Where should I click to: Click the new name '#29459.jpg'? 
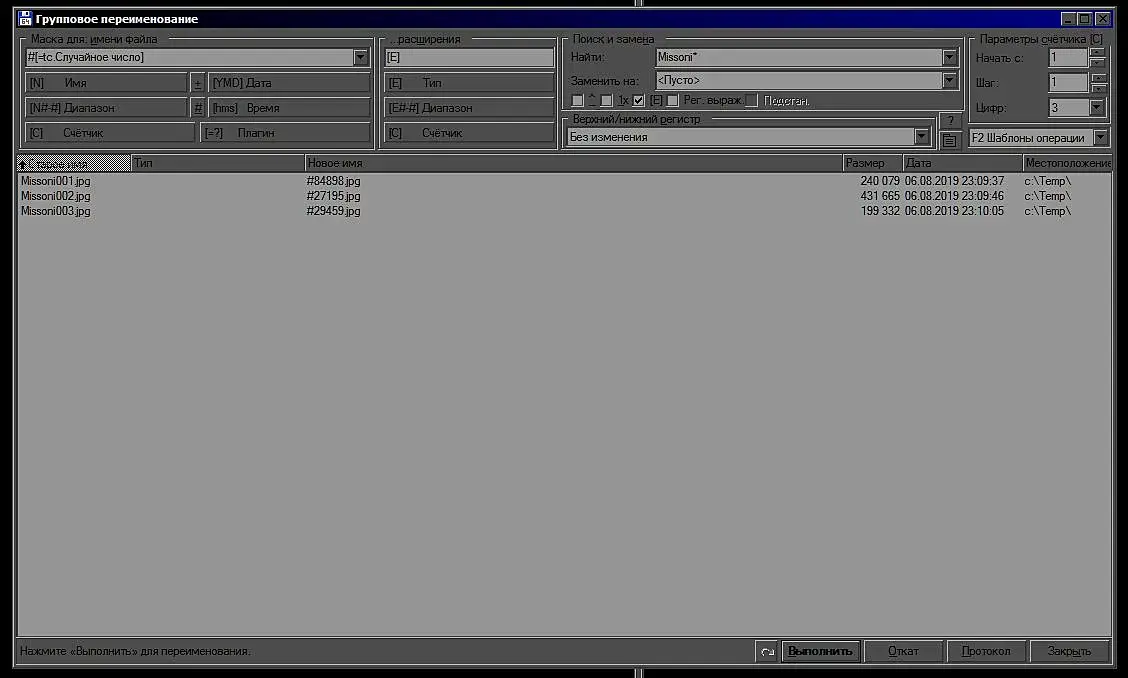coord(334,212)
